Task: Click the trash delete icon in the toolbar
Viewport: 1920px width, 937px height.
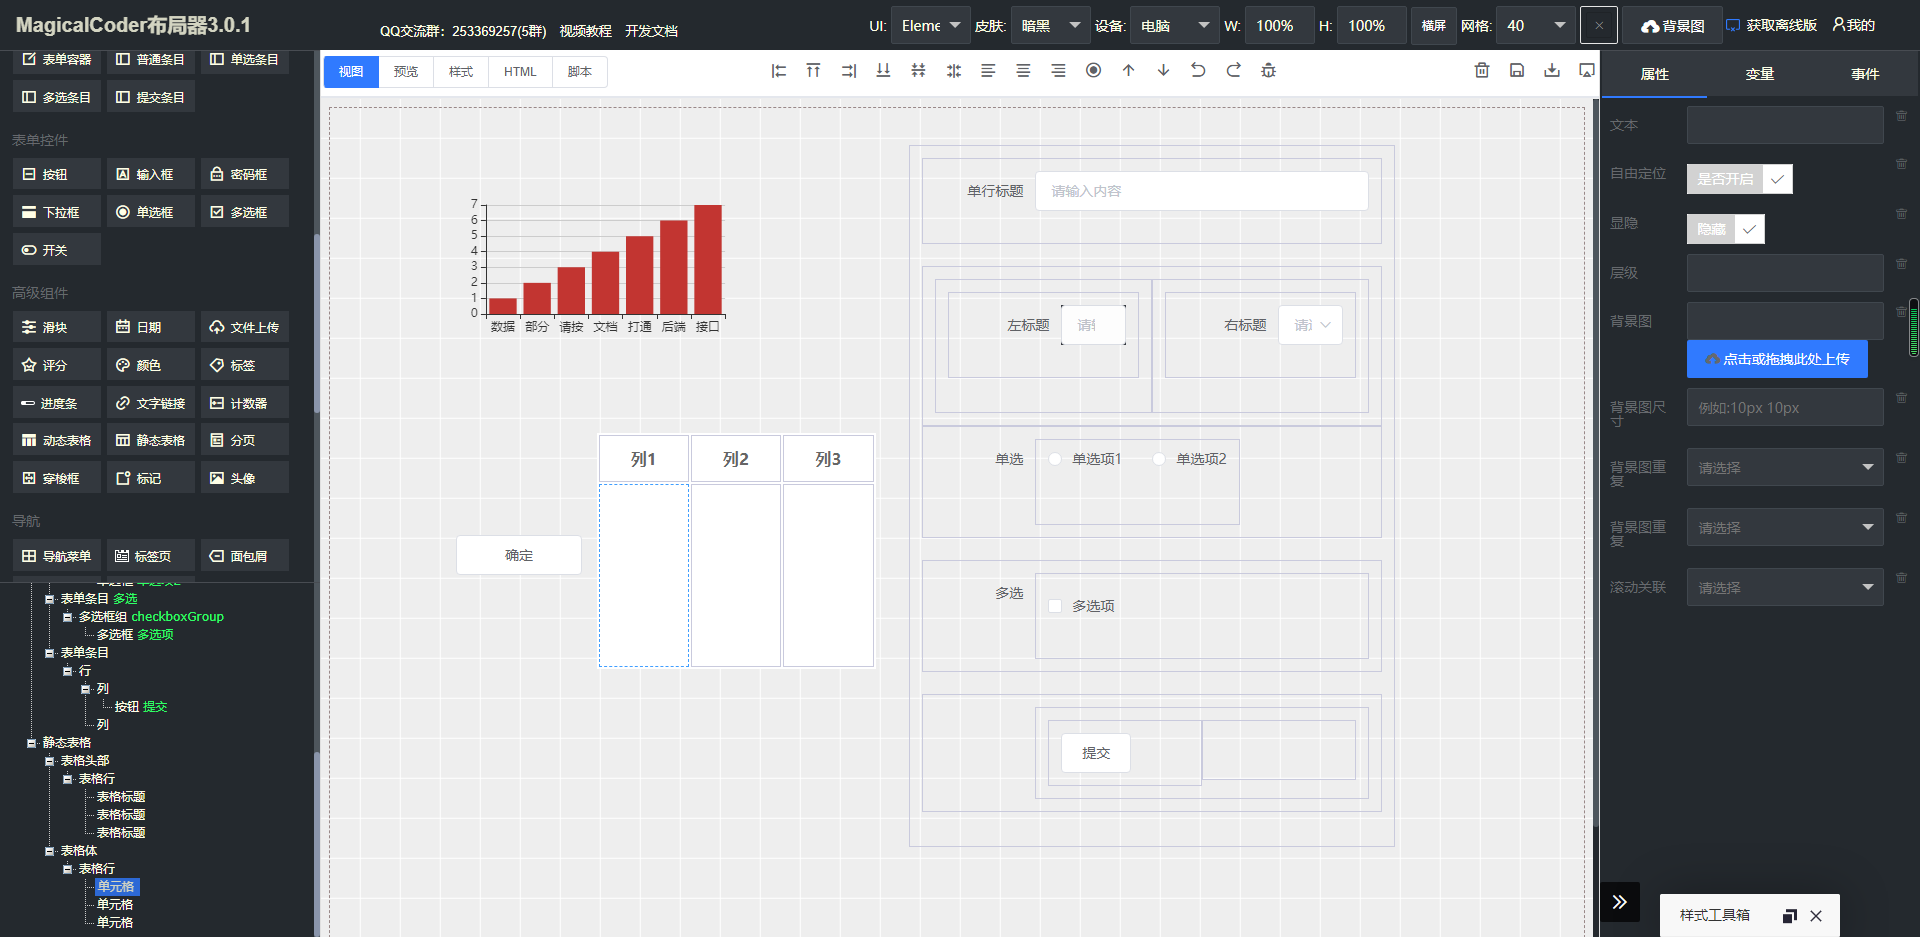Action: [1482, 70]
